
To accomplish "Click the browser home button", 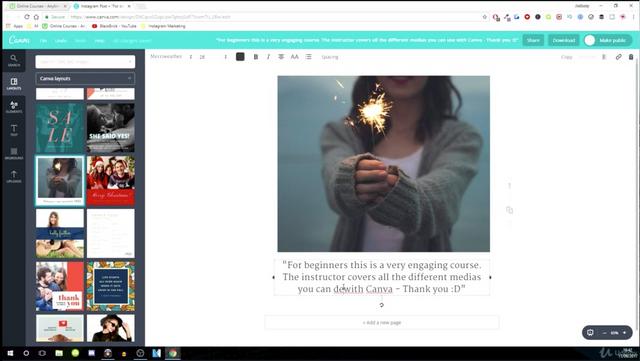I will click(36, 17).
